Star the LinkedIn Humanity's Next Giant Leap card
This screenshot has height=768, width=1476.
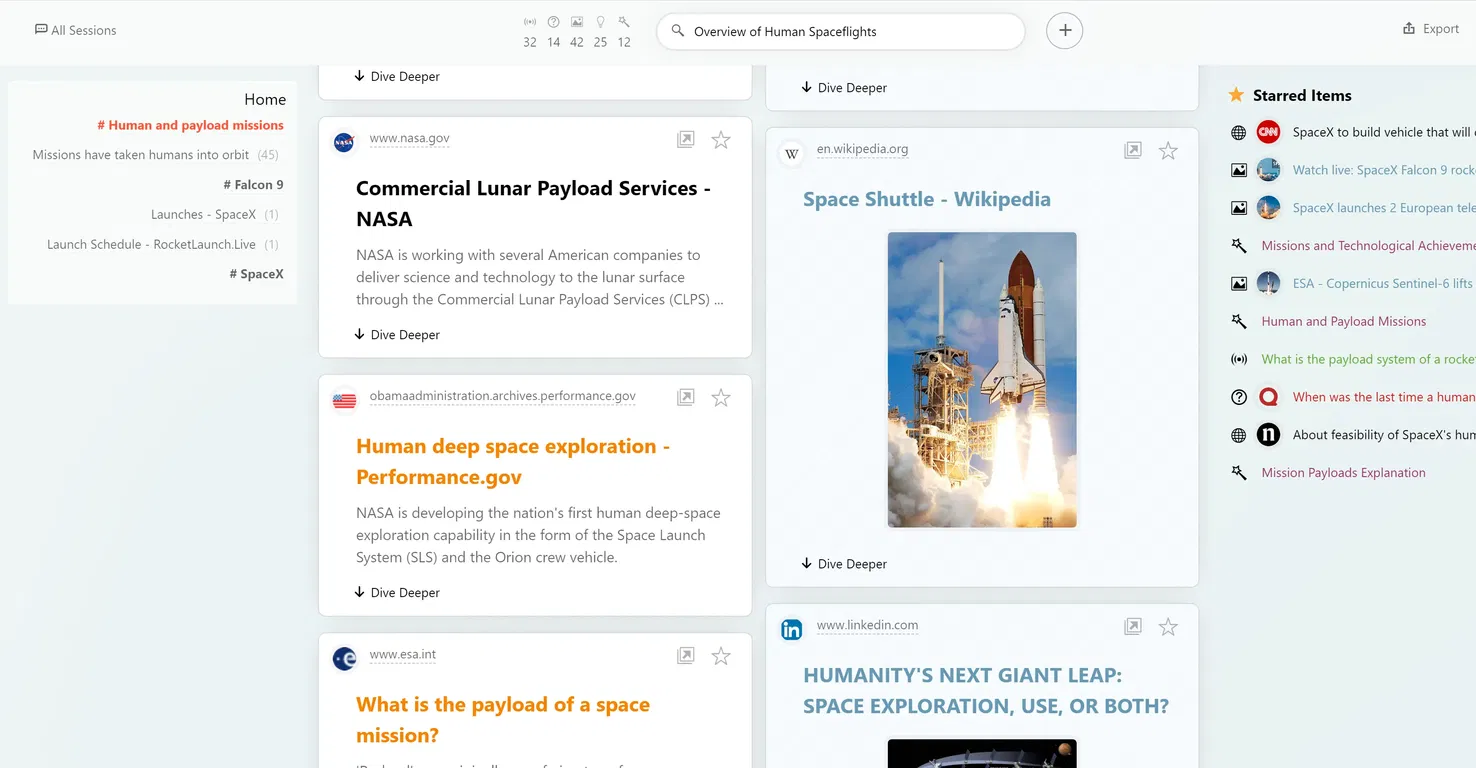pyautogui.click(x=1168, y=627)
